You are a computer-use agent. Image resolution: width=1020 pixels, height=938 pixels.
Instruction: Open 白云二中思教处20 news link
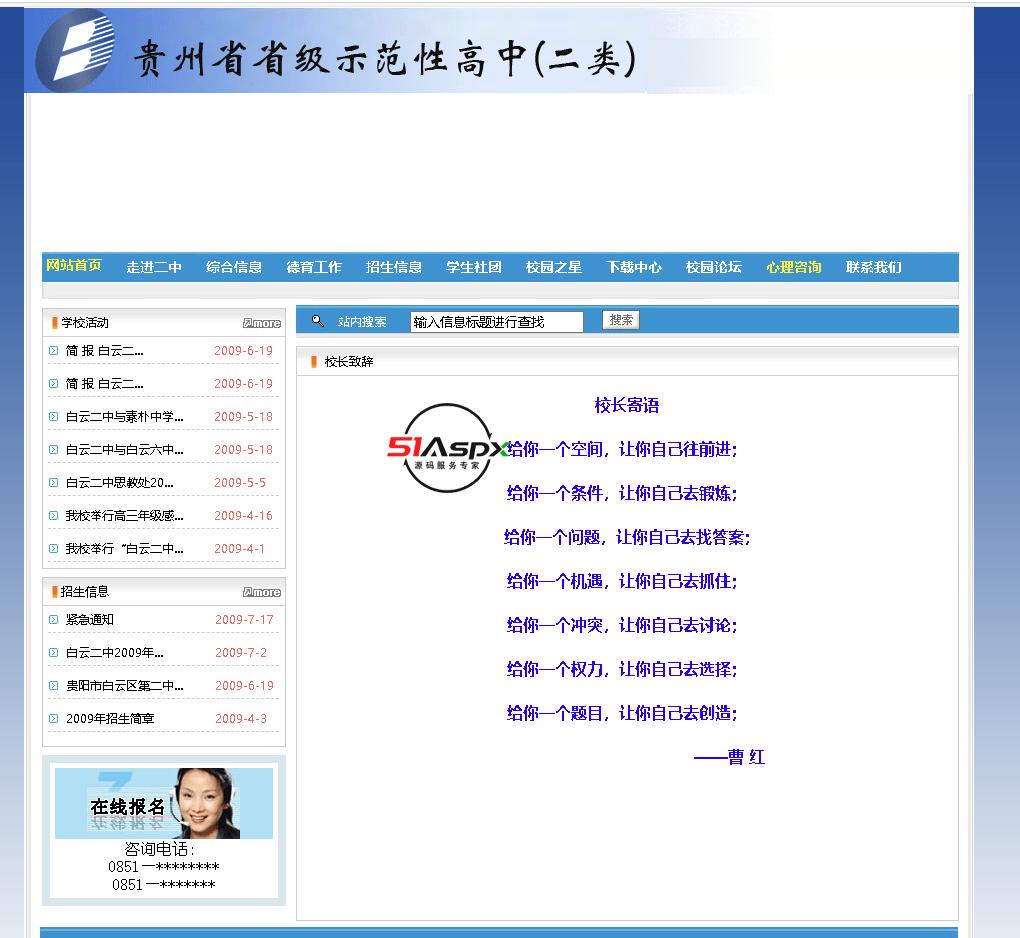(120, 483)
